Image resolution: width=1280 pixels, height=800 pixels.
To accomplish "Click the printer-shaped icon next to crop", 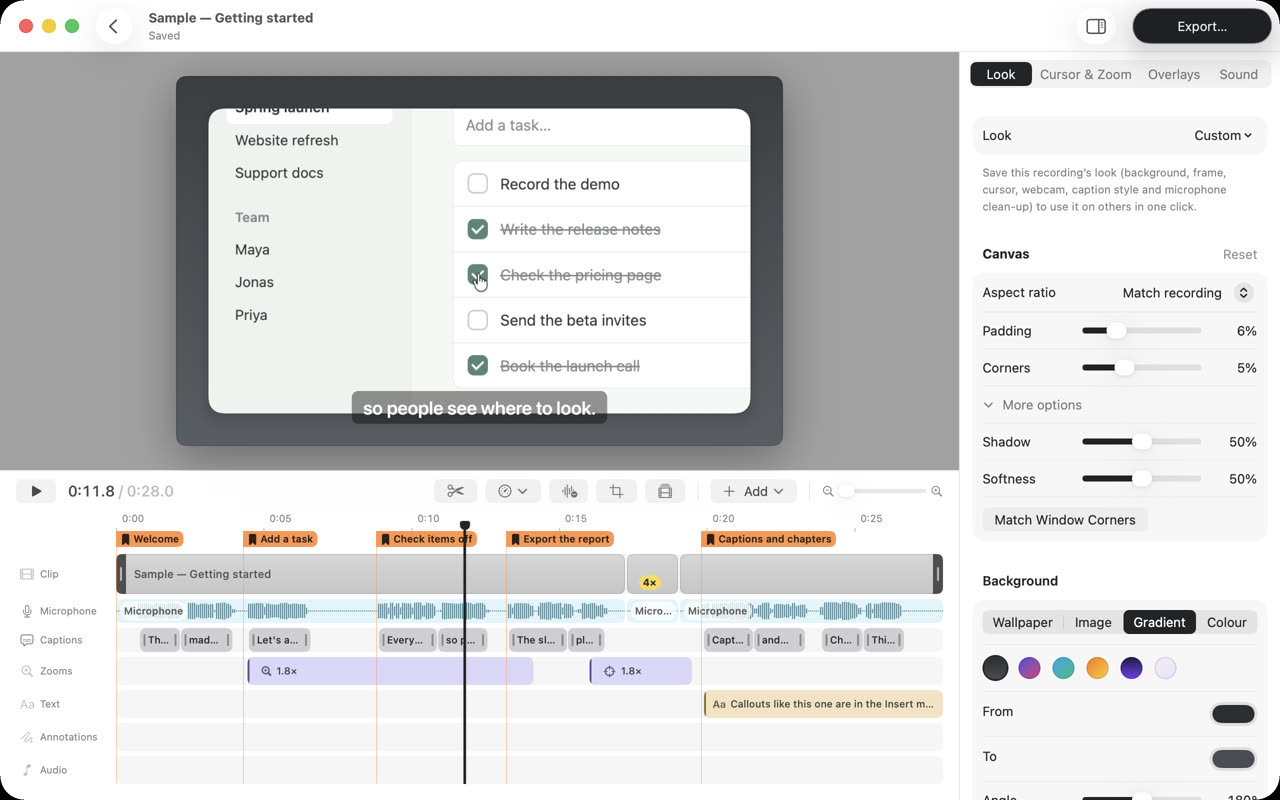I will point(665,491).
